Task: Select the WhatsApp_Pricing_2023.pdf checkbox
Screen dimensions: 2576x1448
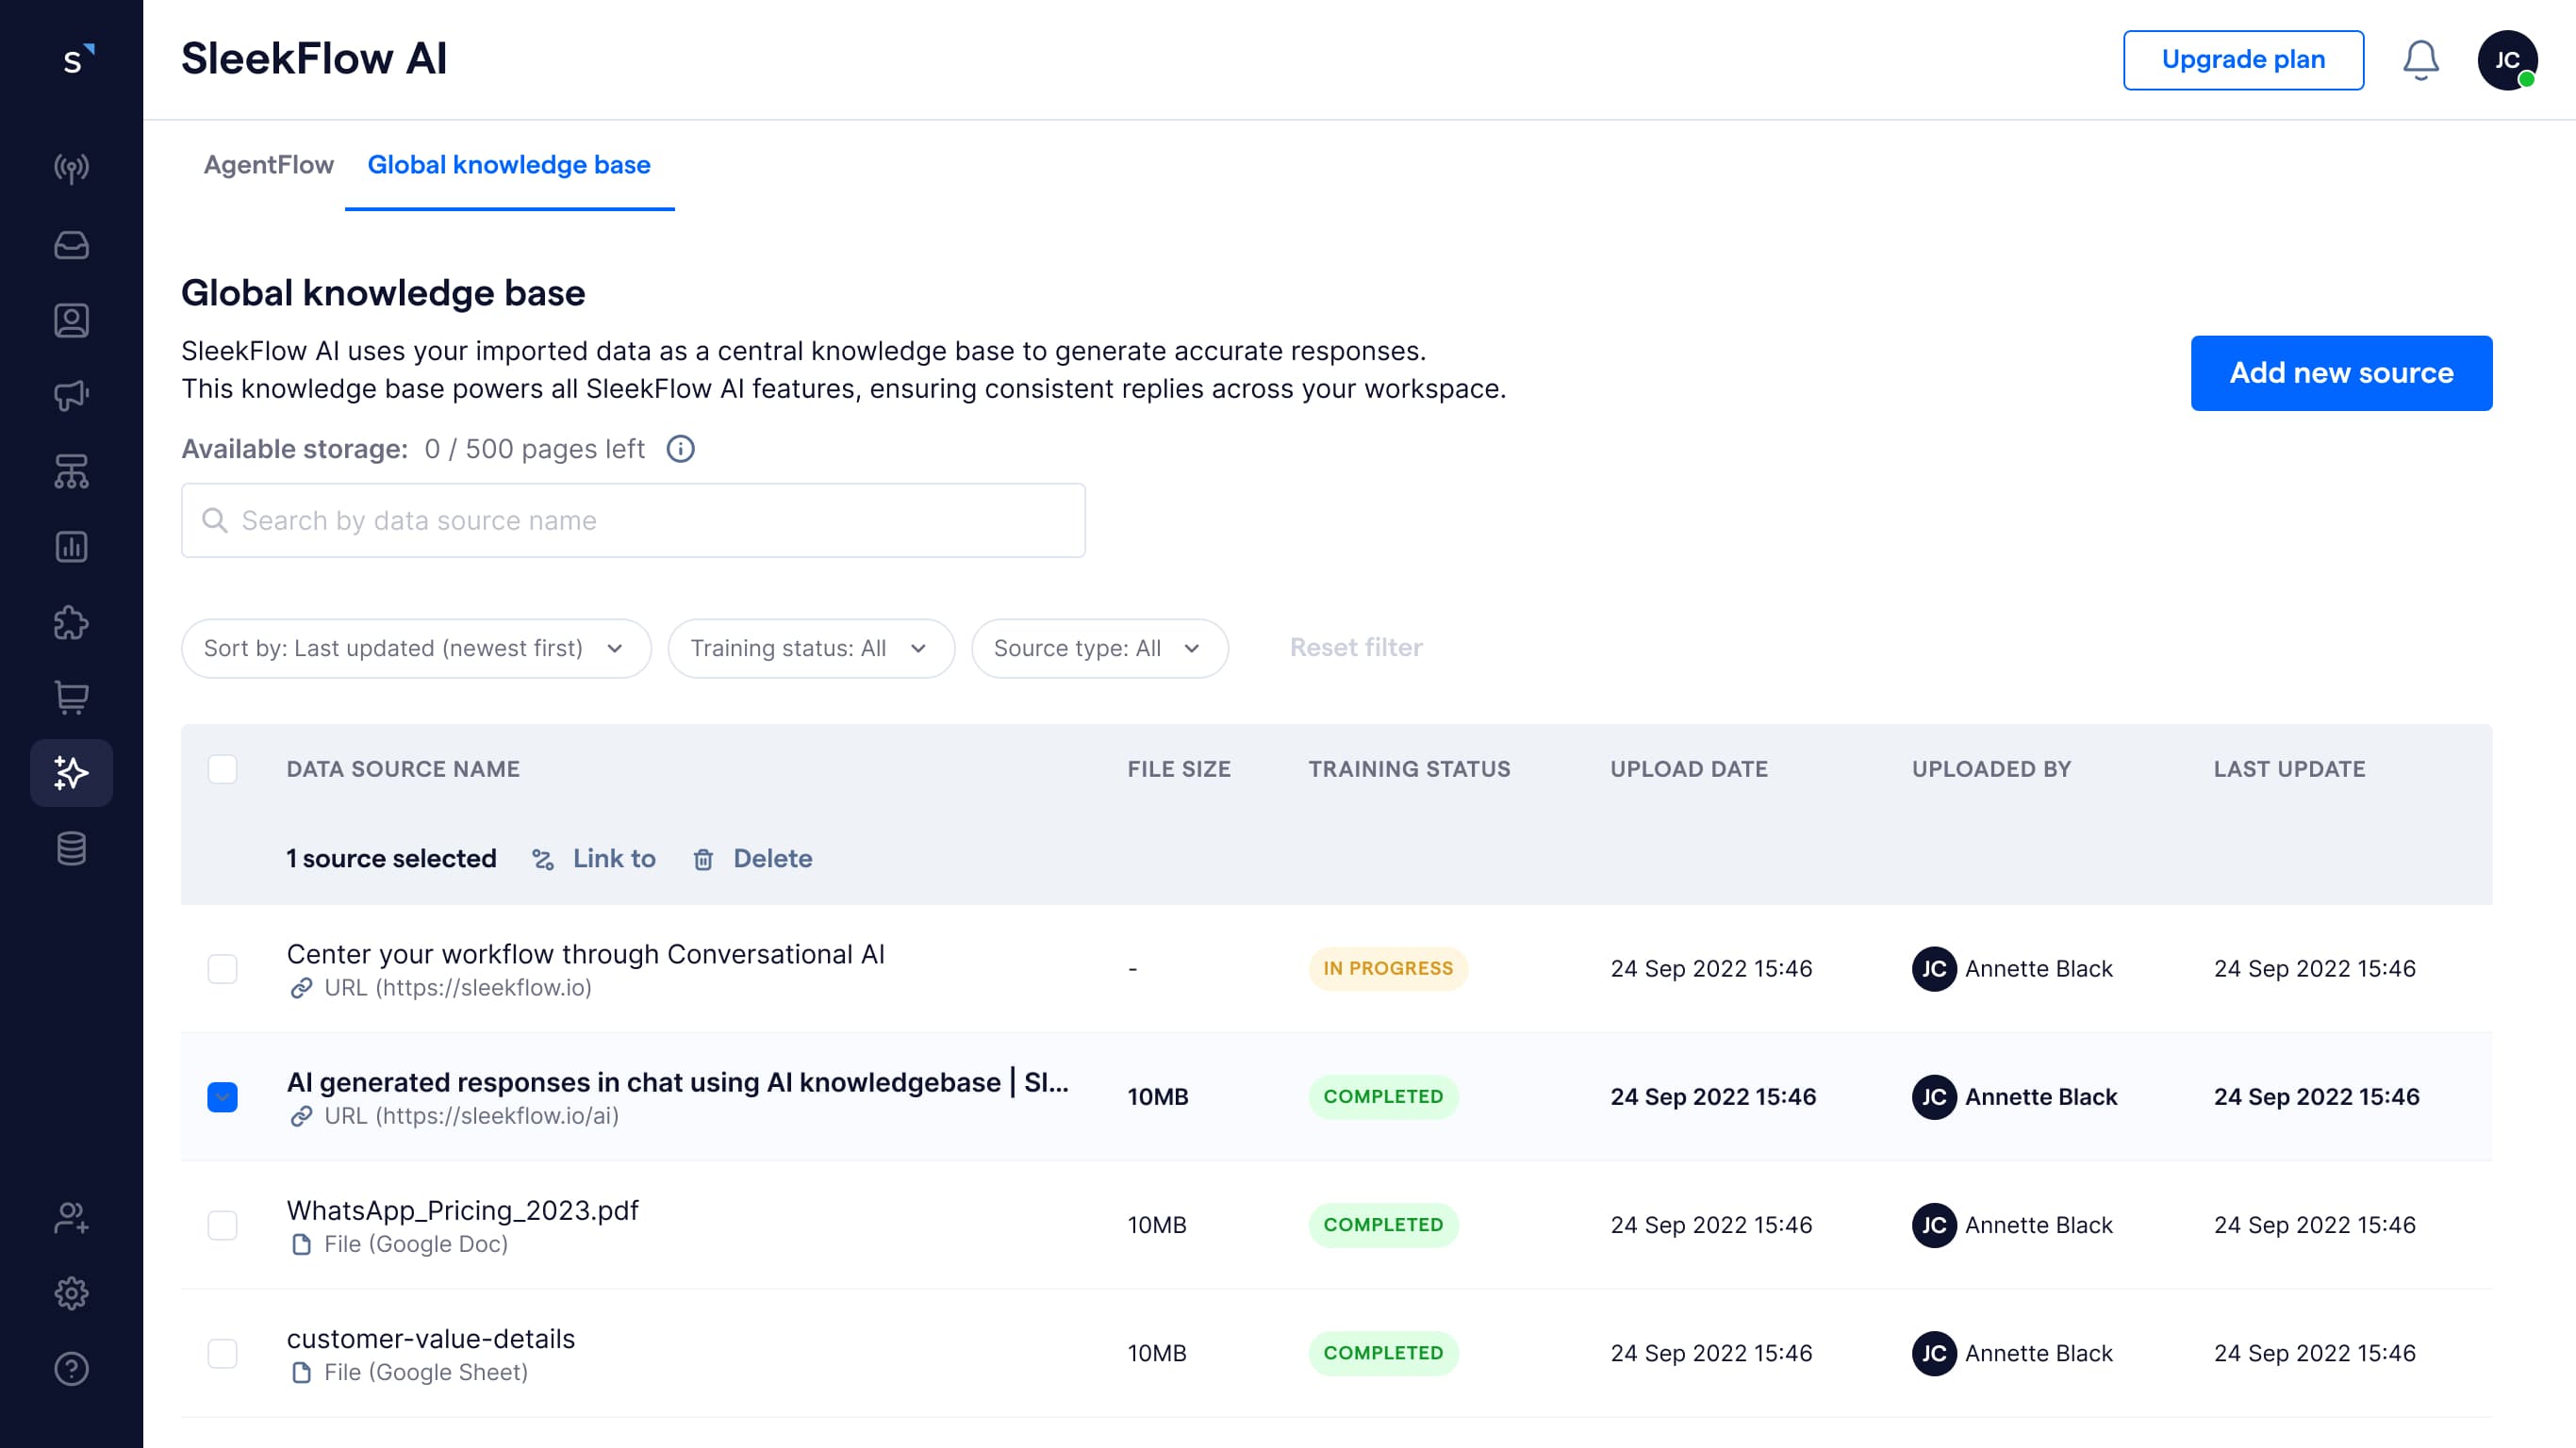Action: 222,1225
